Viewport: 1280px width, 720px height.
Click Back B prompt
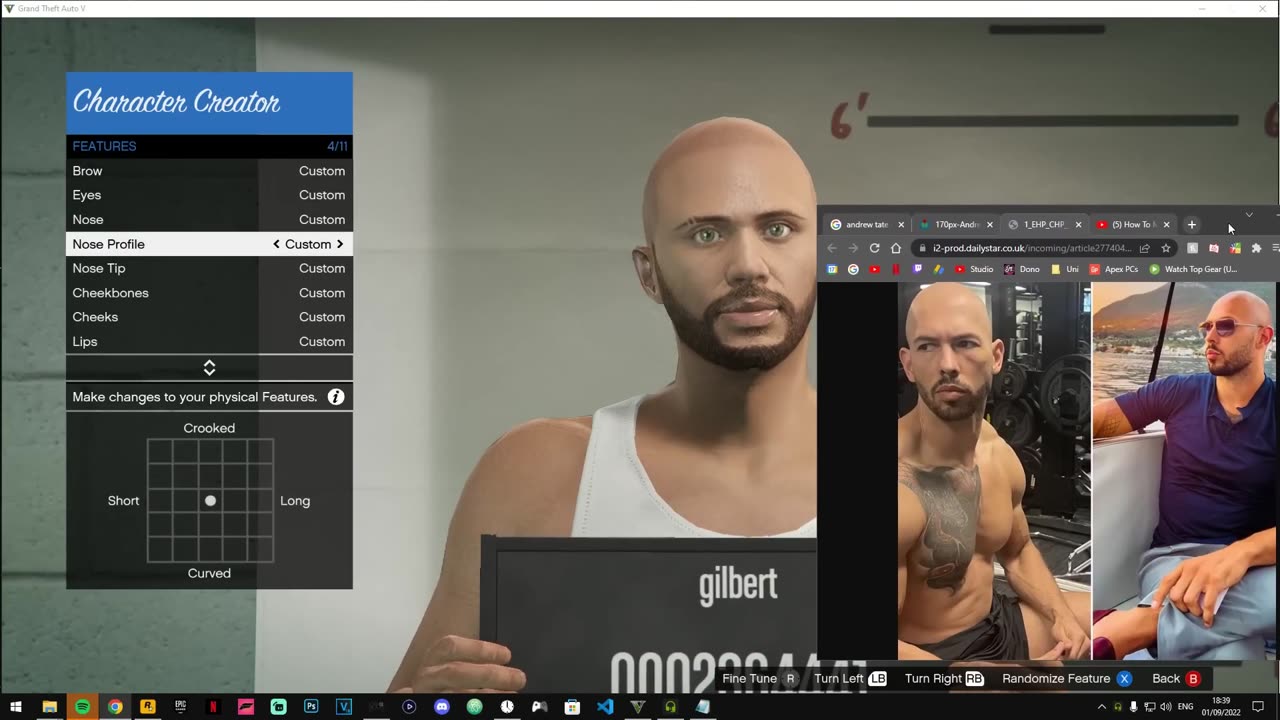[1176, 678]
